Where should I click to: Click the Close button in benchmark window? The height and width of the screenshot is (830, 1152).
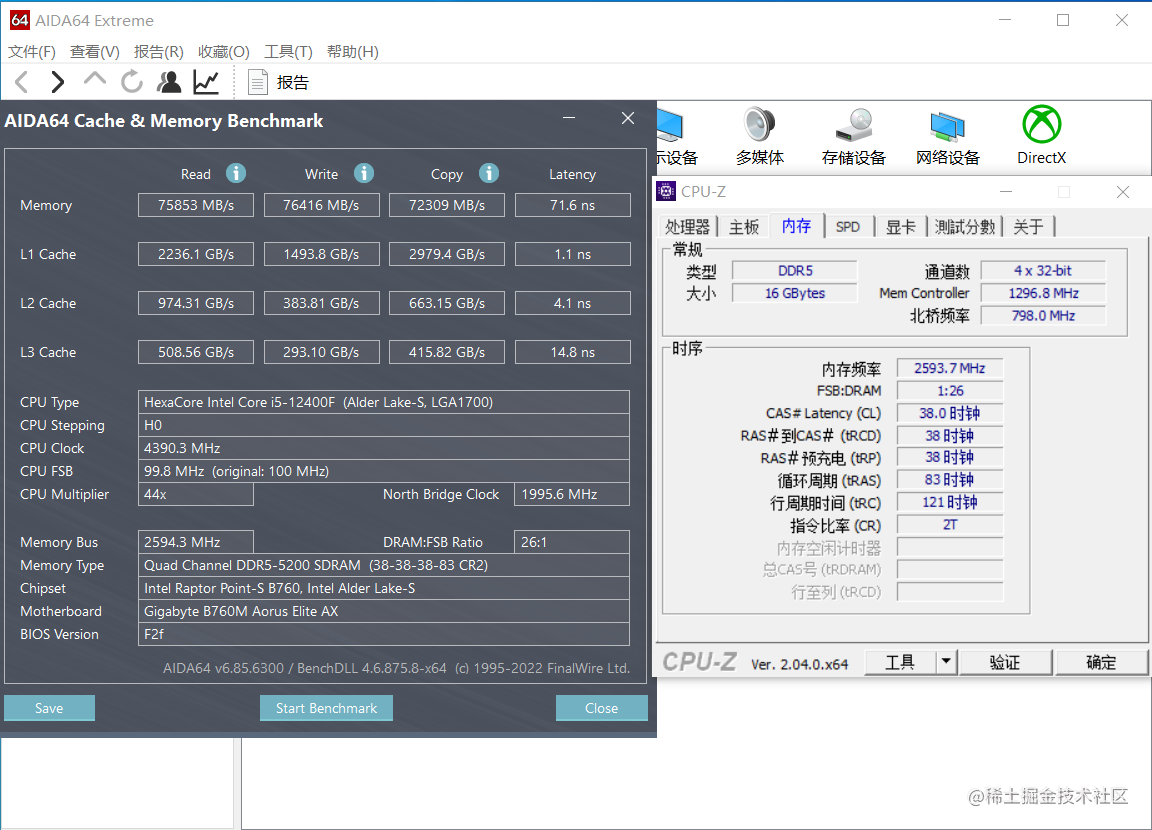point(602,708)
